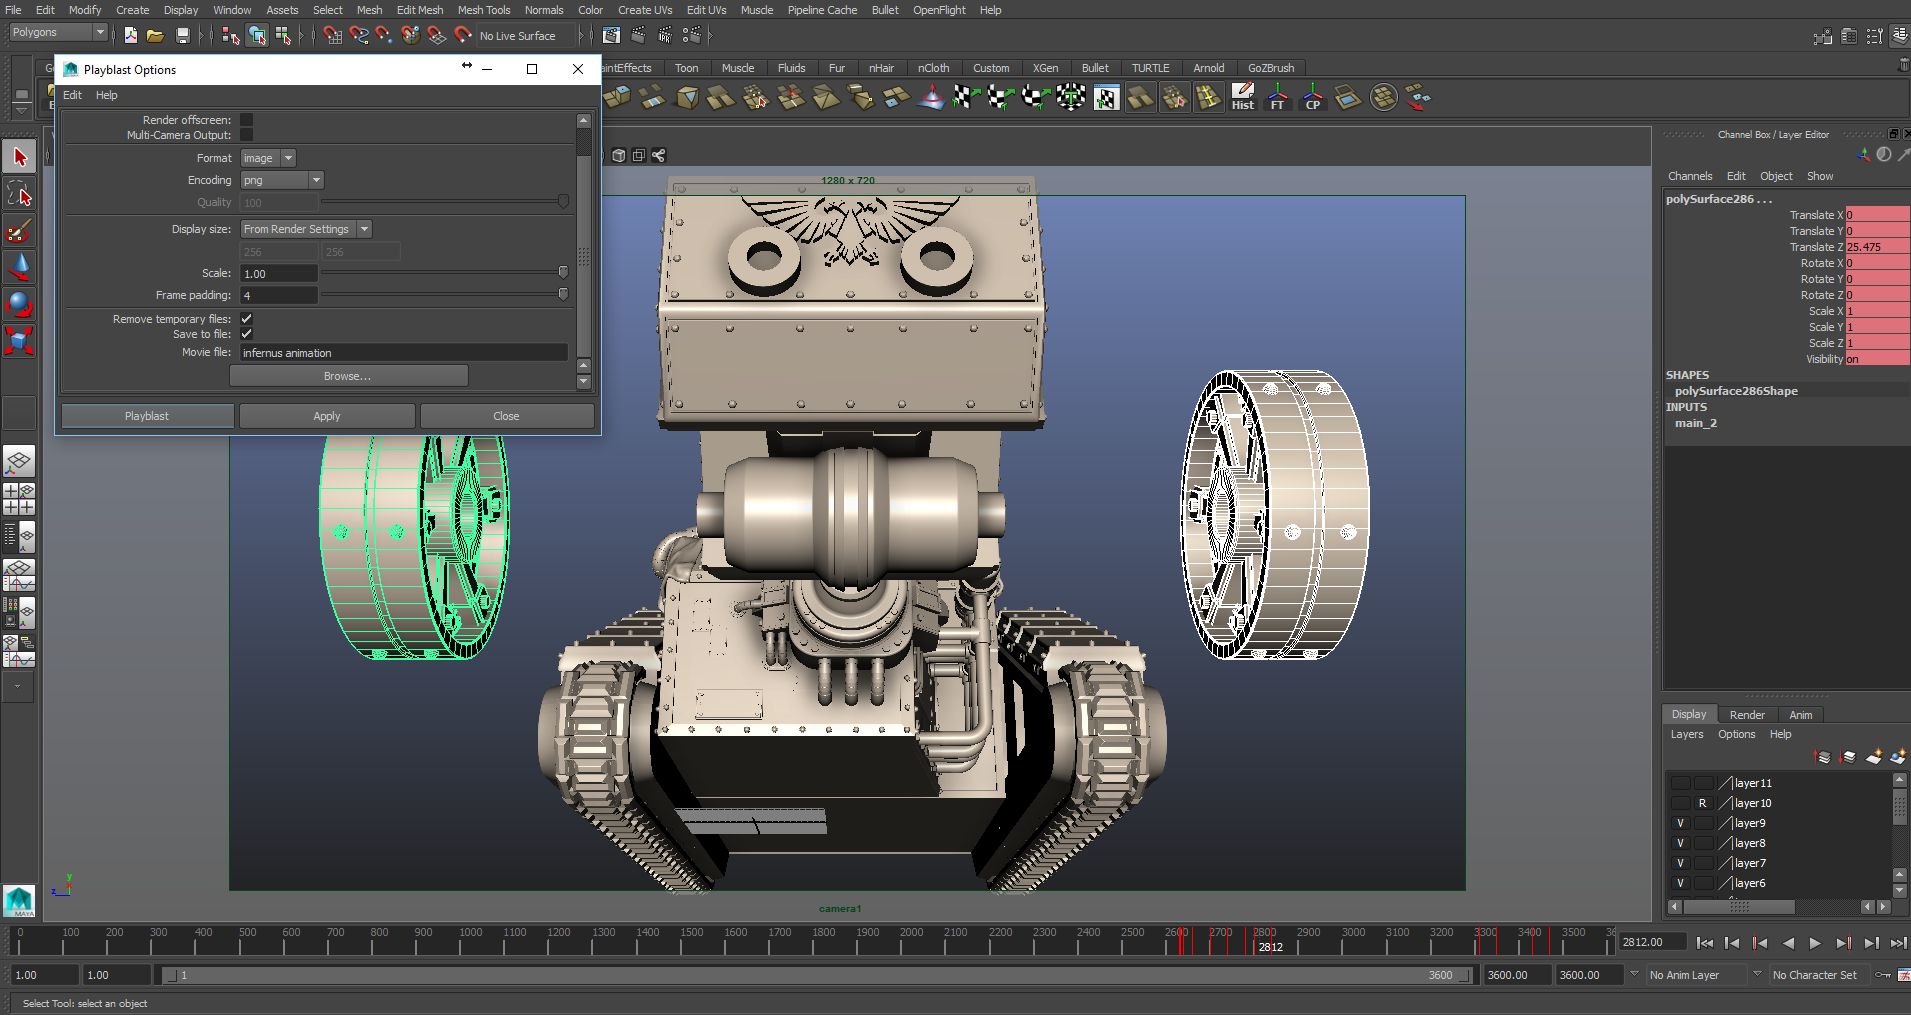Viewport: 1911px width, 1015px height.
Task: Click the open scene folder icon
Action: click(155, 36)
